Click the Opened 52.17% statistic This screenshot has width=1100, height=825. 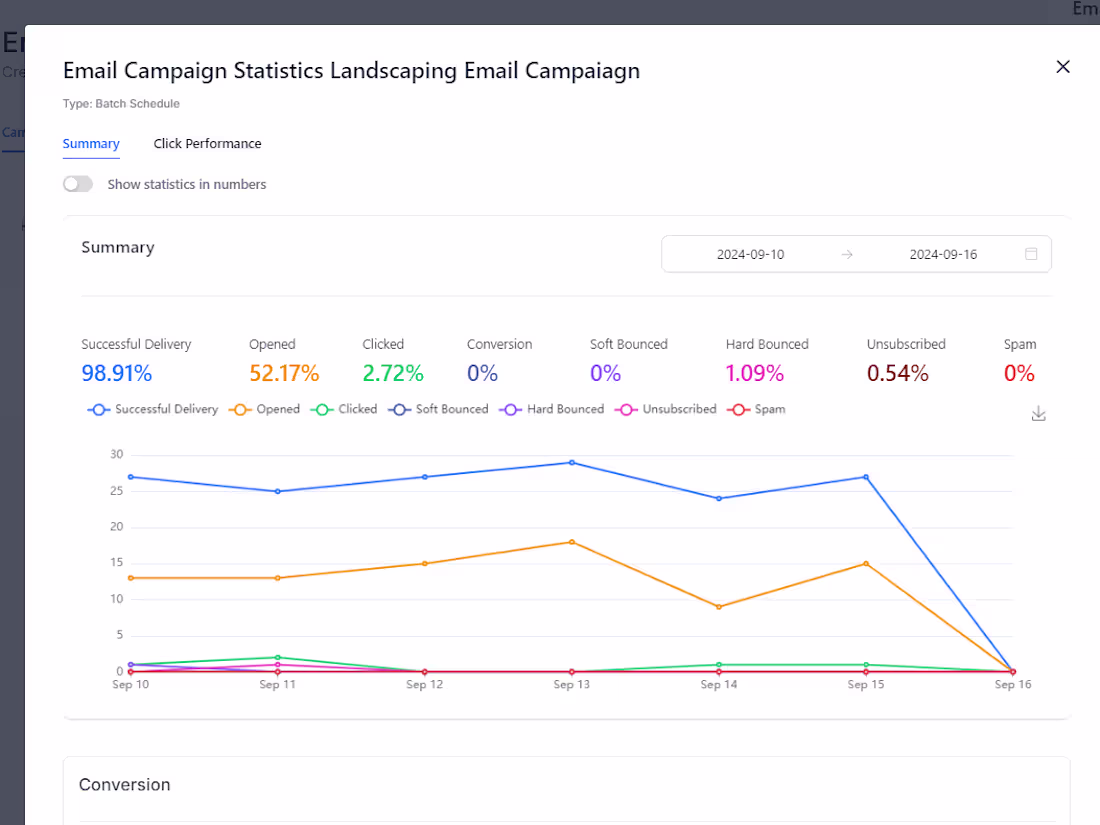click(284, 373)
